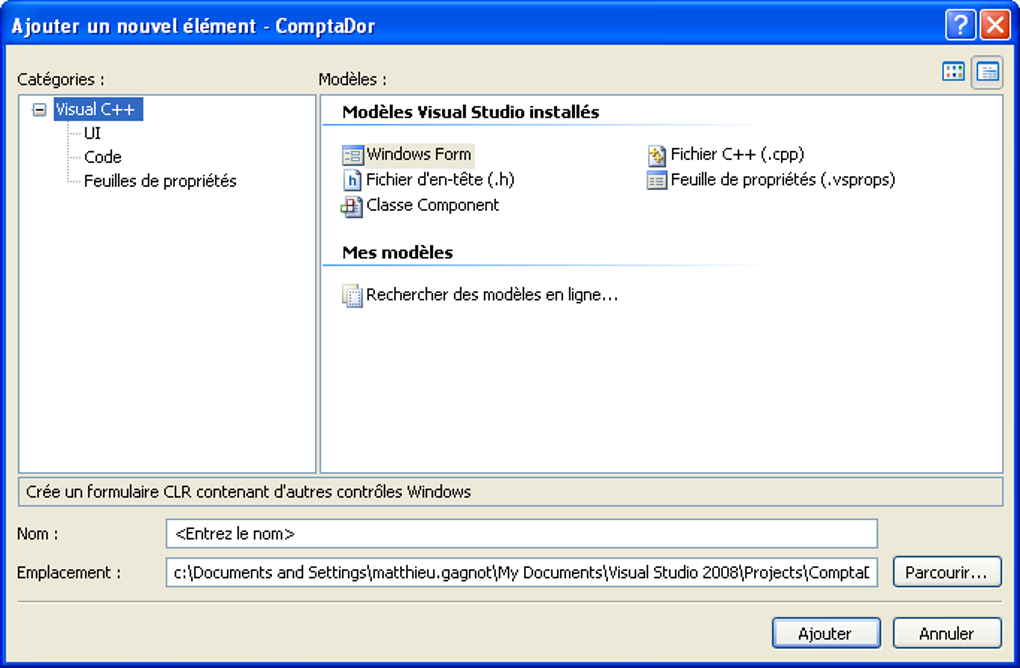This screenshot has width=1020, height=668.
Task: Open the Code category
Action: 103,157
